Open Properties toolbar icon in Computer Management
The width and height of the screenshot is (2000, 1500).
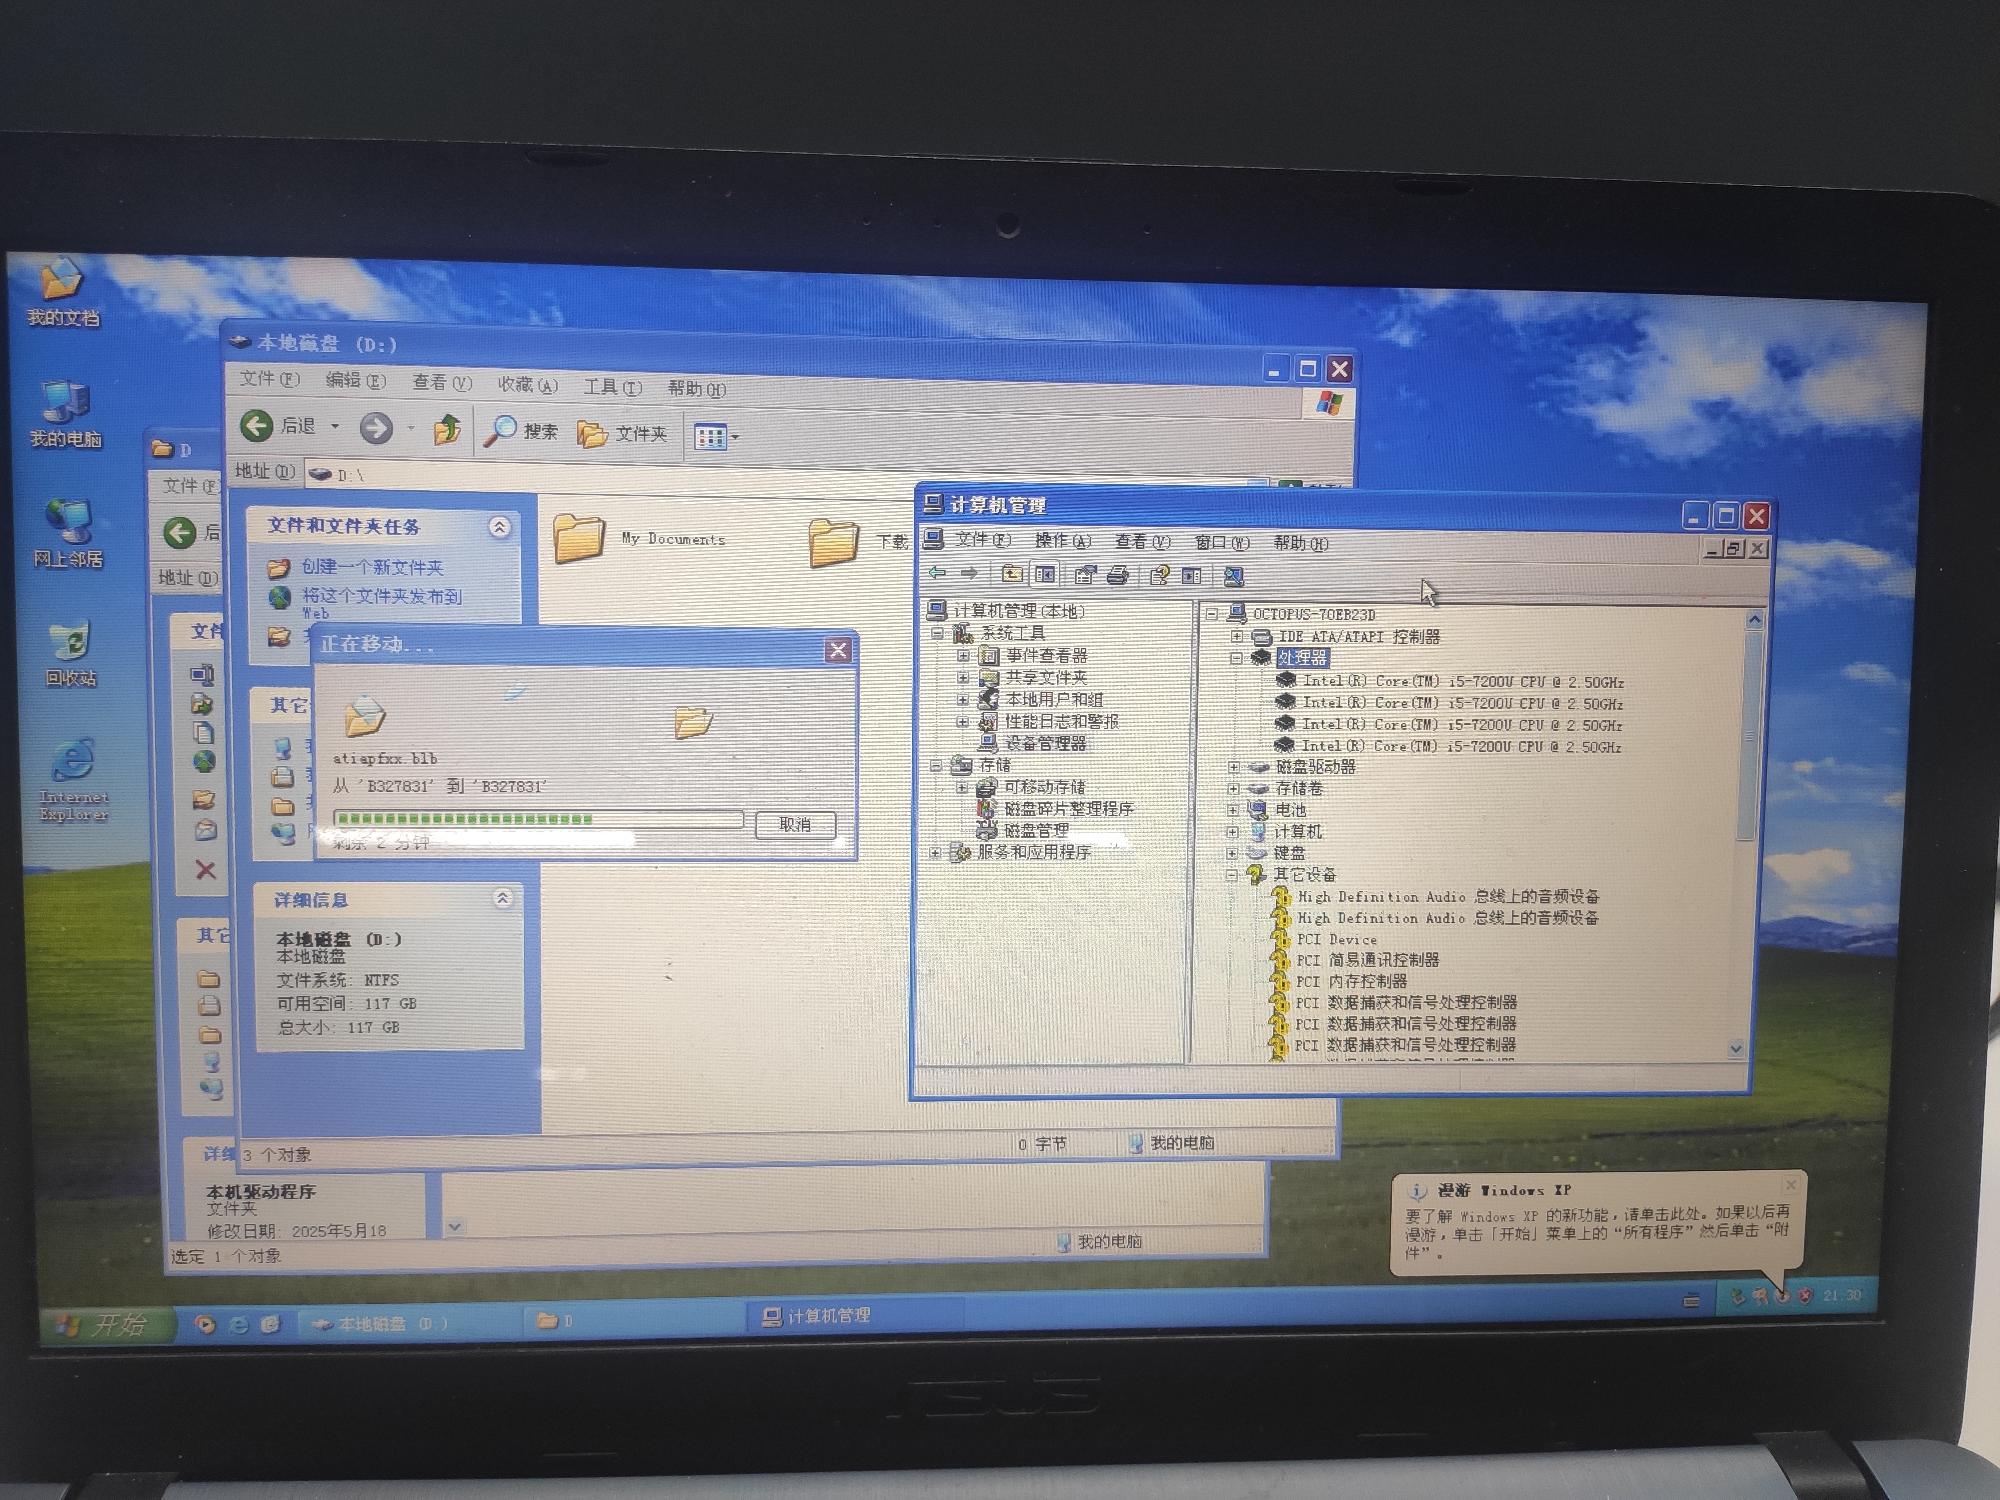pos(1085,575)
